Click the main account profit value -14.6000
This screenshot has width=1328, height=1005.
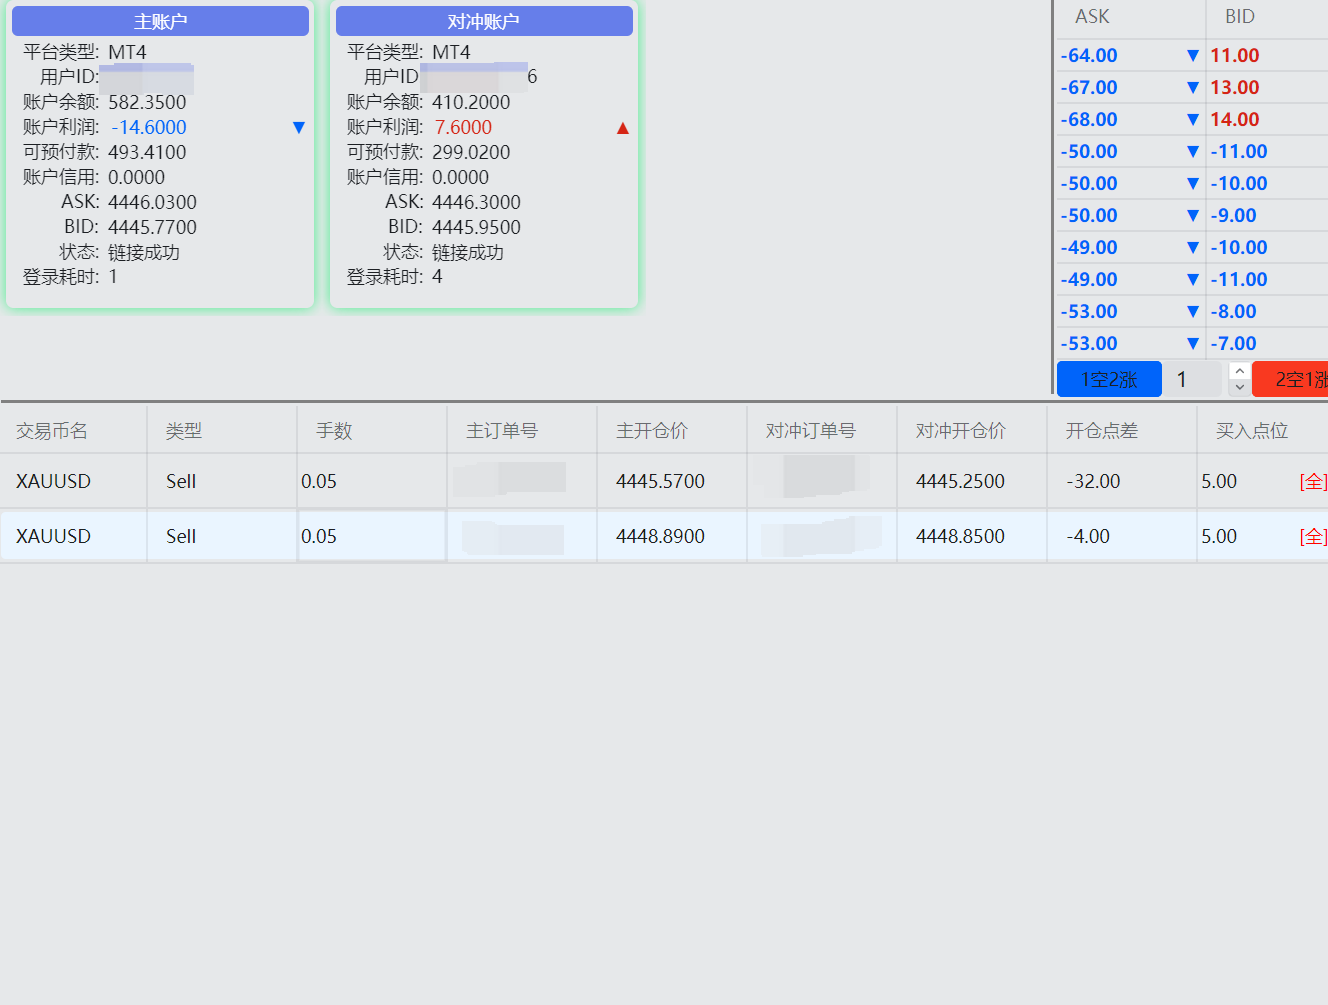click(x=149, y=128)
